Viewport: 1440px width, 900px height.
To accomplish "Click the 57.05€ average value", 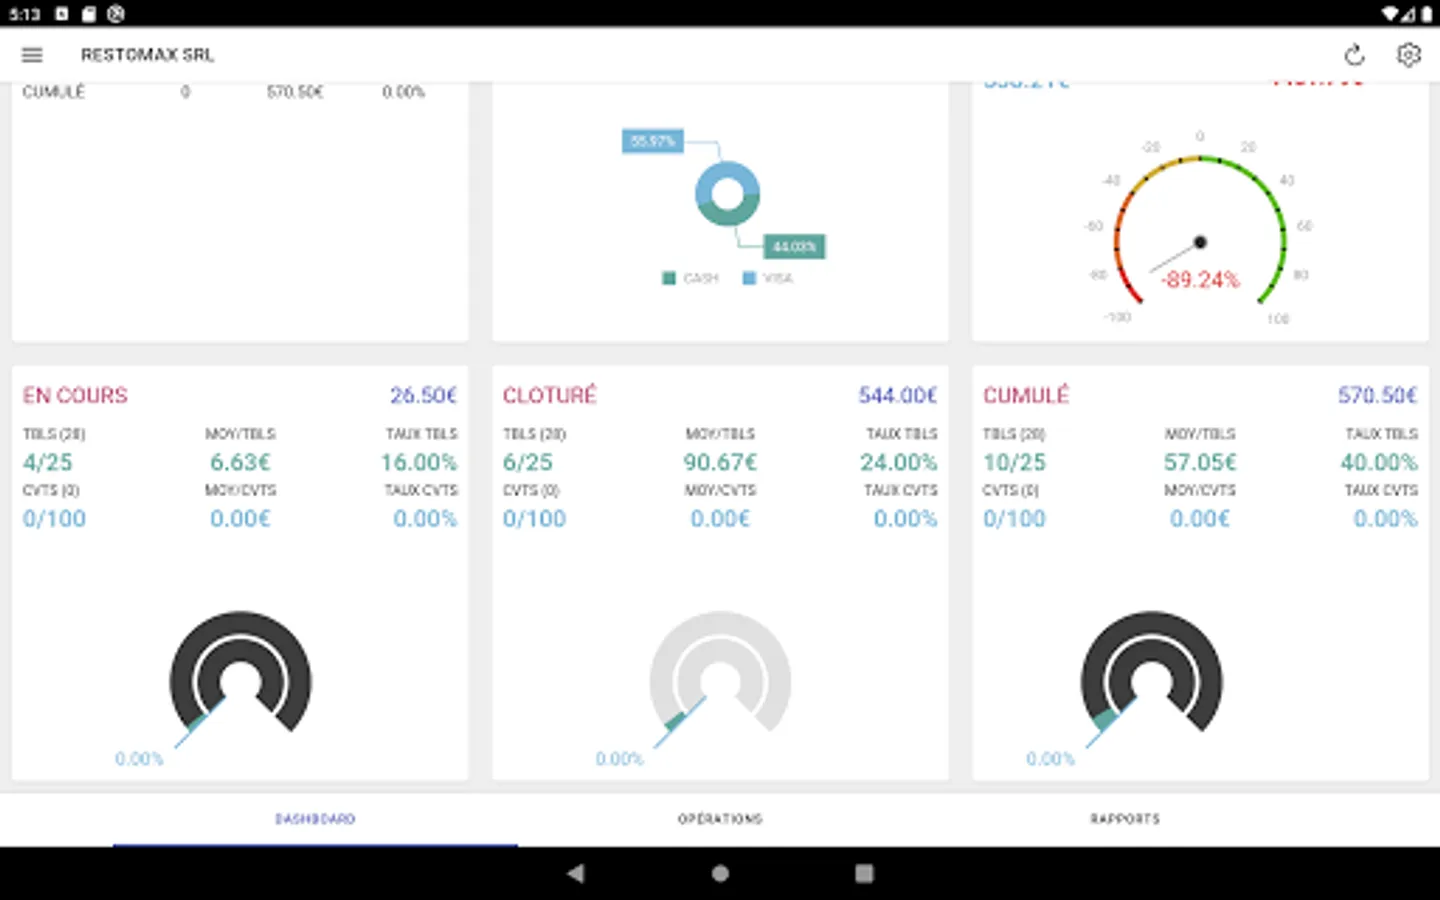I will point(1200,462).
